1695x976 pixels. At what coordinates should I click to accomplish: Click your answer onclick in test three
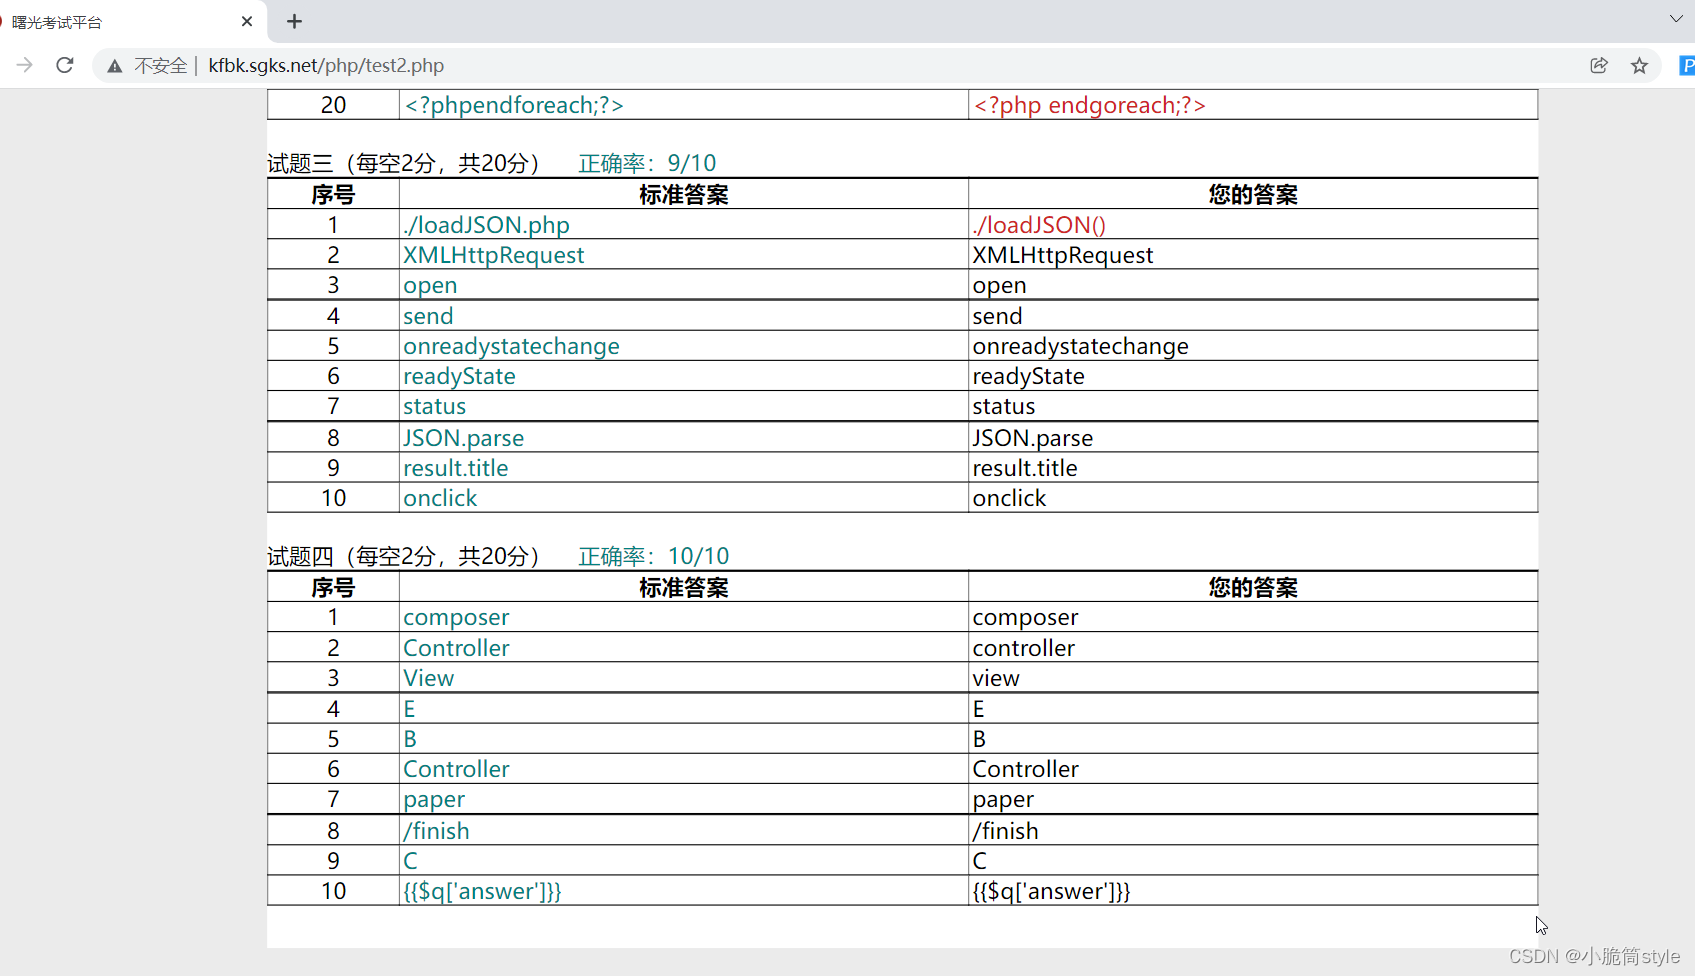(1009, 498)
